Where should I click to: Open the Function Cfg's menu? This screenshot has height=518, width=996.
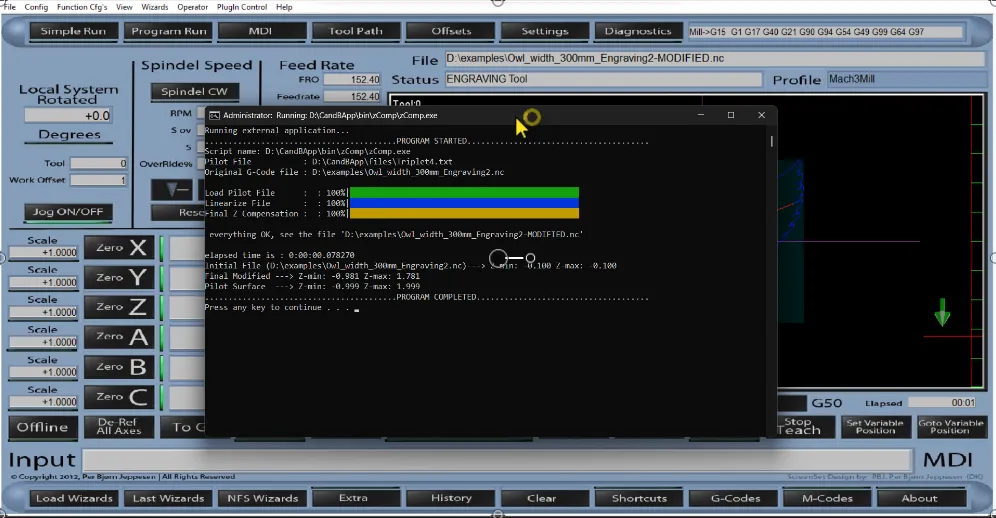[82, 7]
